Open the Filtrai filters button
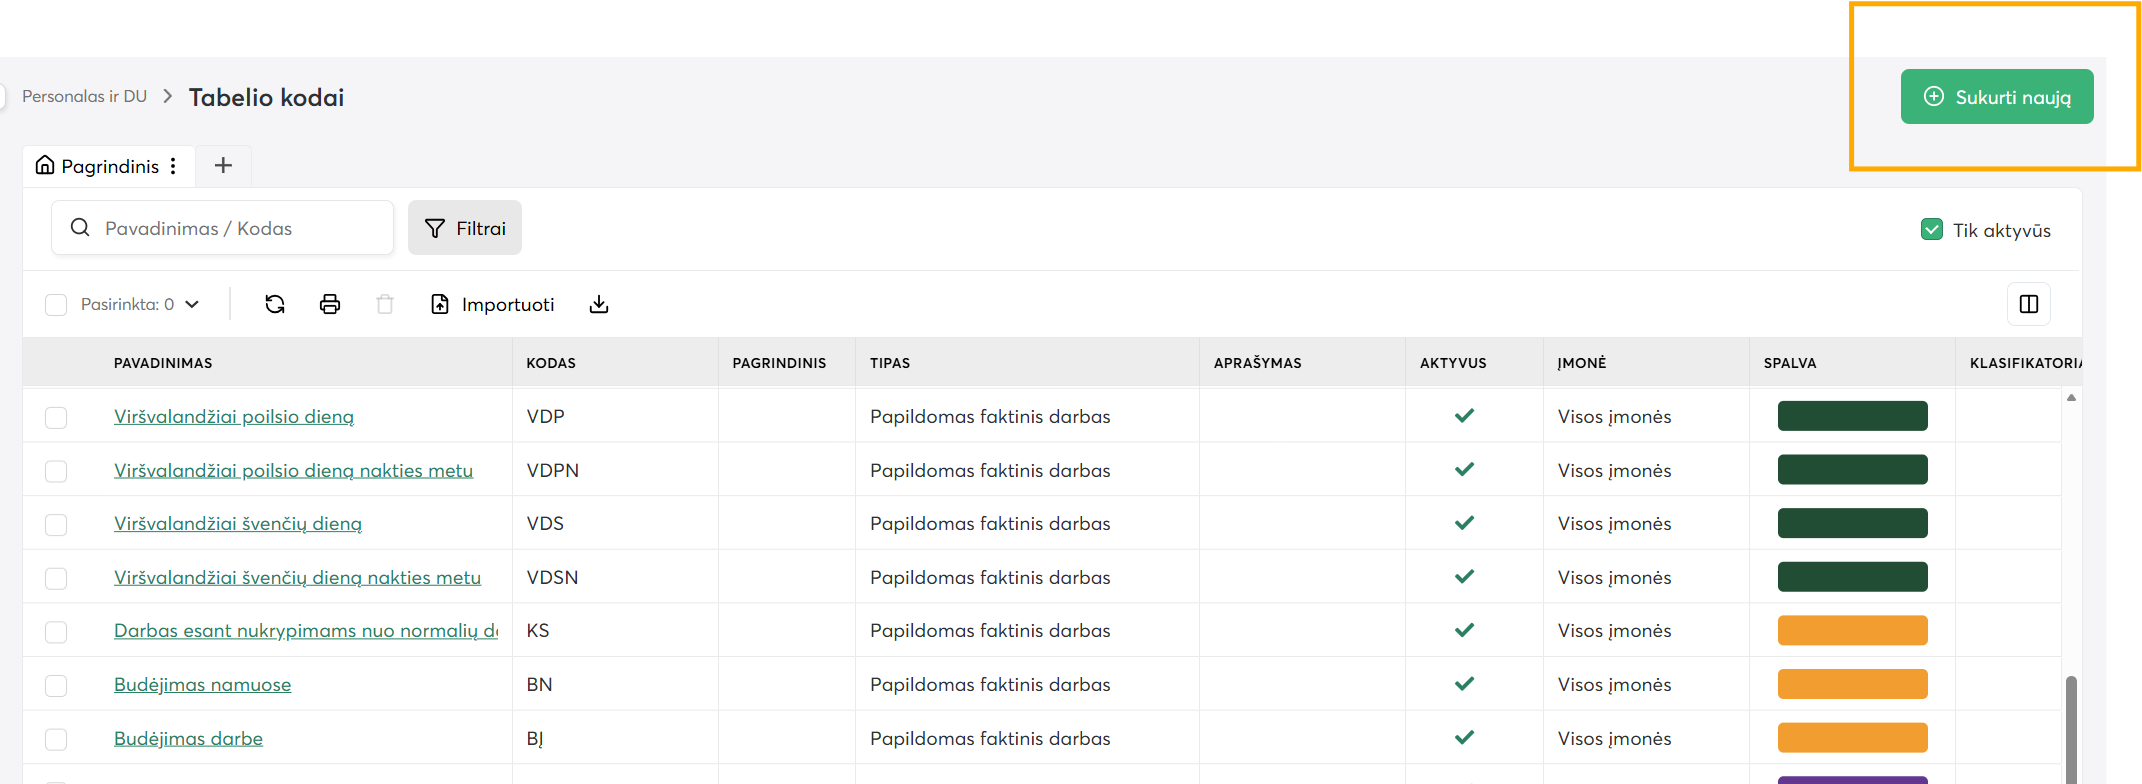This screenshot has width=2142, height=784. click(465, 228)
